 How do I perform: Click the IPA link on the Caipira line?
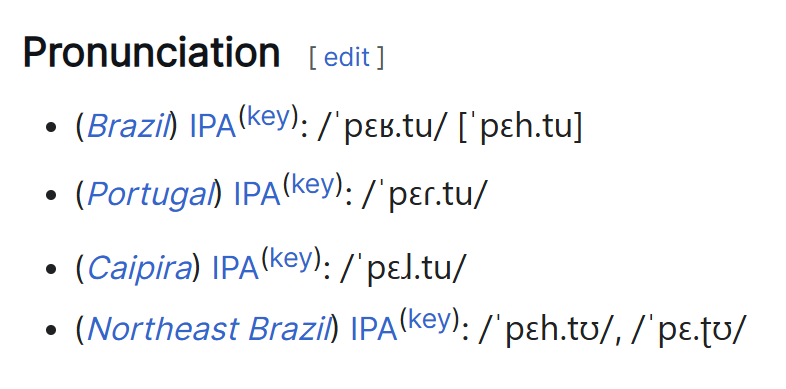[235, 269]
